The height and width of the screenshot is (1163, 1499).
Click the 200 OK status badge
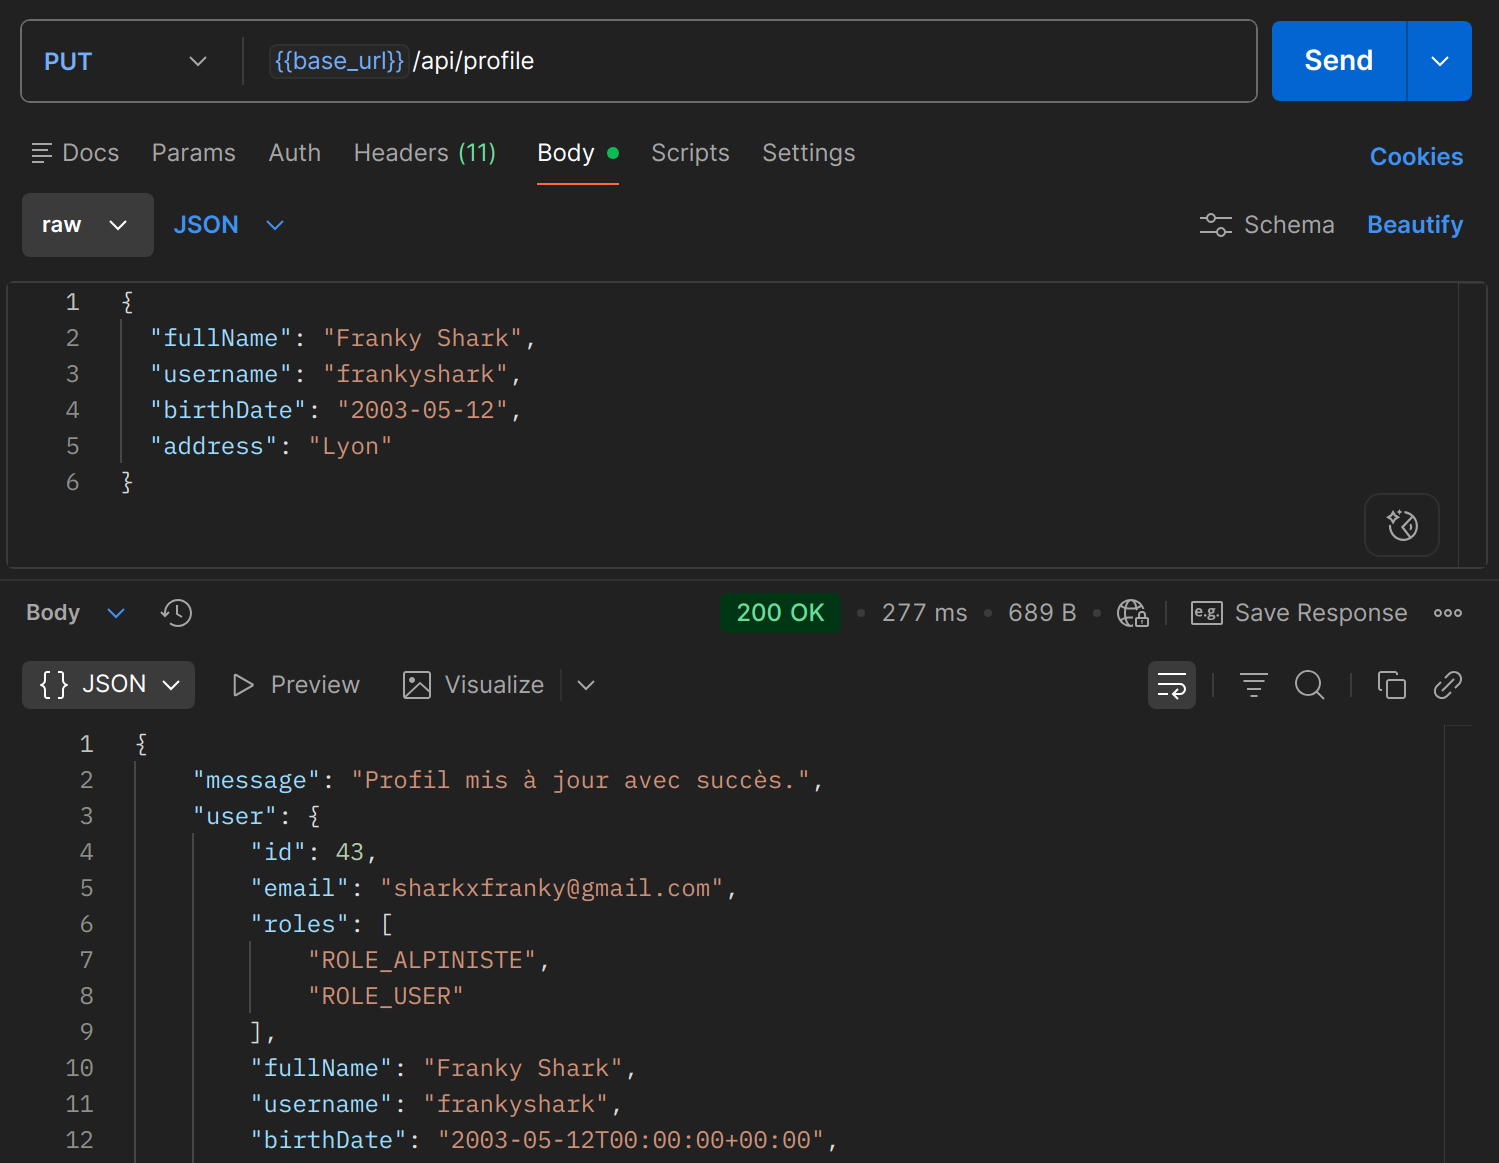780,613
